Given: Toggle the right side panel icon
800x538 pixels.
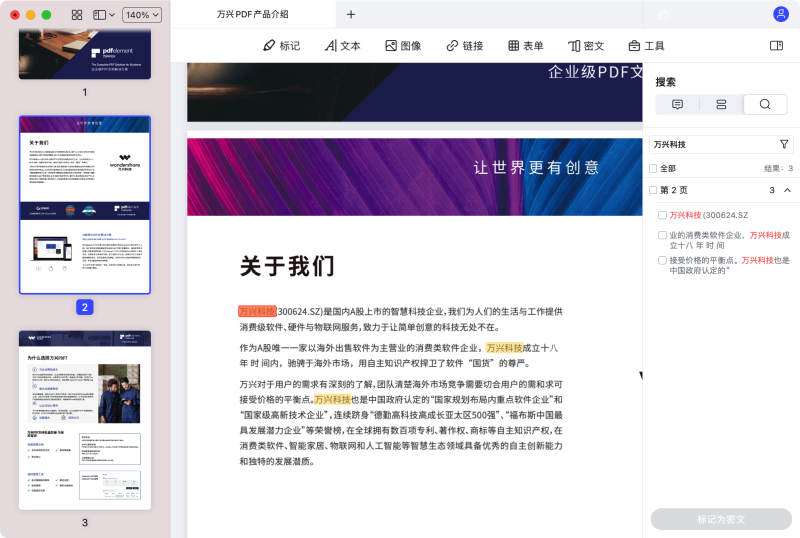Looking at the screenshot, I should (776, 46).
